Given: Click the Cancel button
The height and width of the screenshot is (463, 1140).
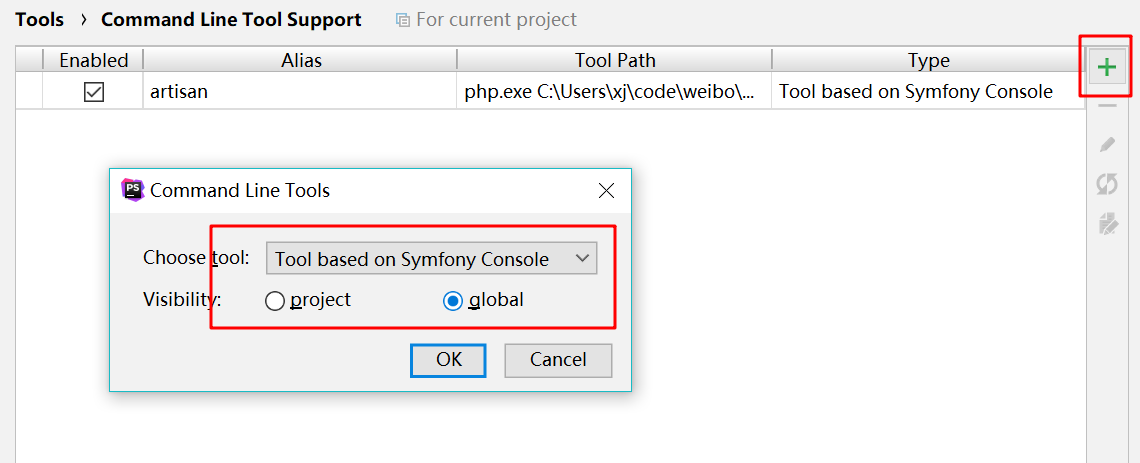Looking at the screenshot, I should [x=558, y=360].
